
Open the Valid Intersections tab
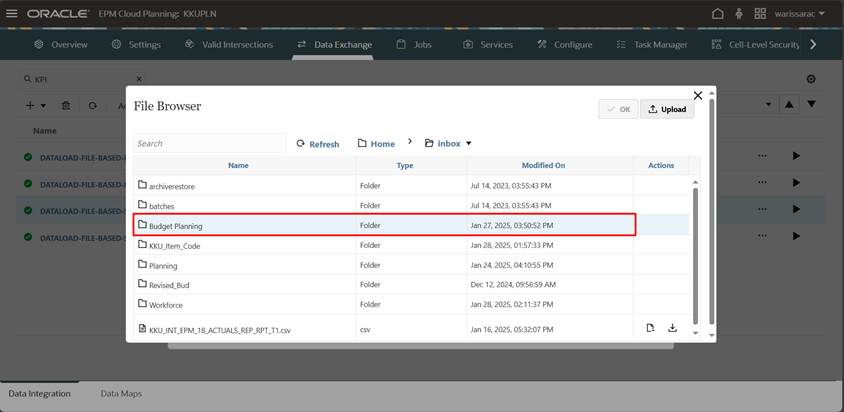point(229,45)
